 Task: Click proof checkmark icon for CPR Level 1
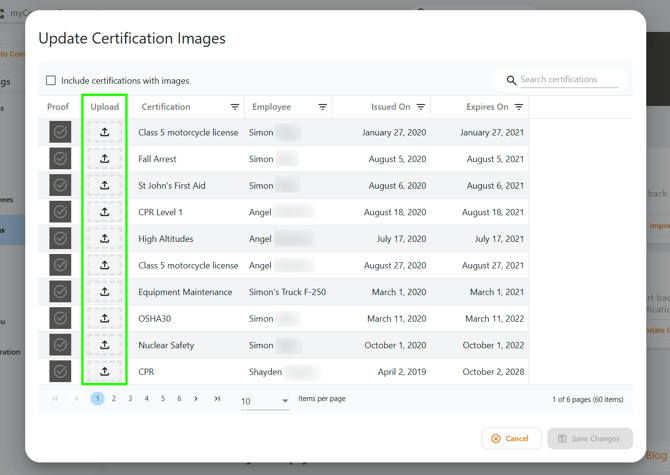[60, 212]
